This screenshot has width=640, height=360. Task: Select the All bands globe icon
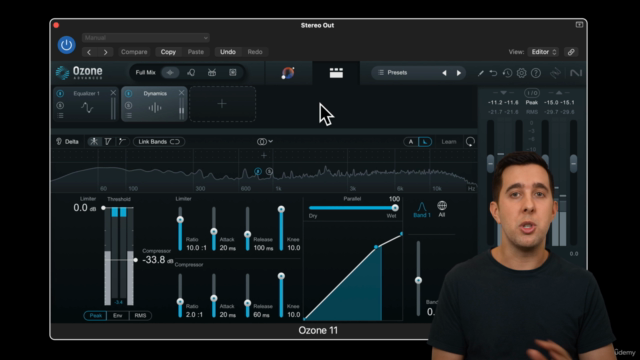[x=442, y=209]
